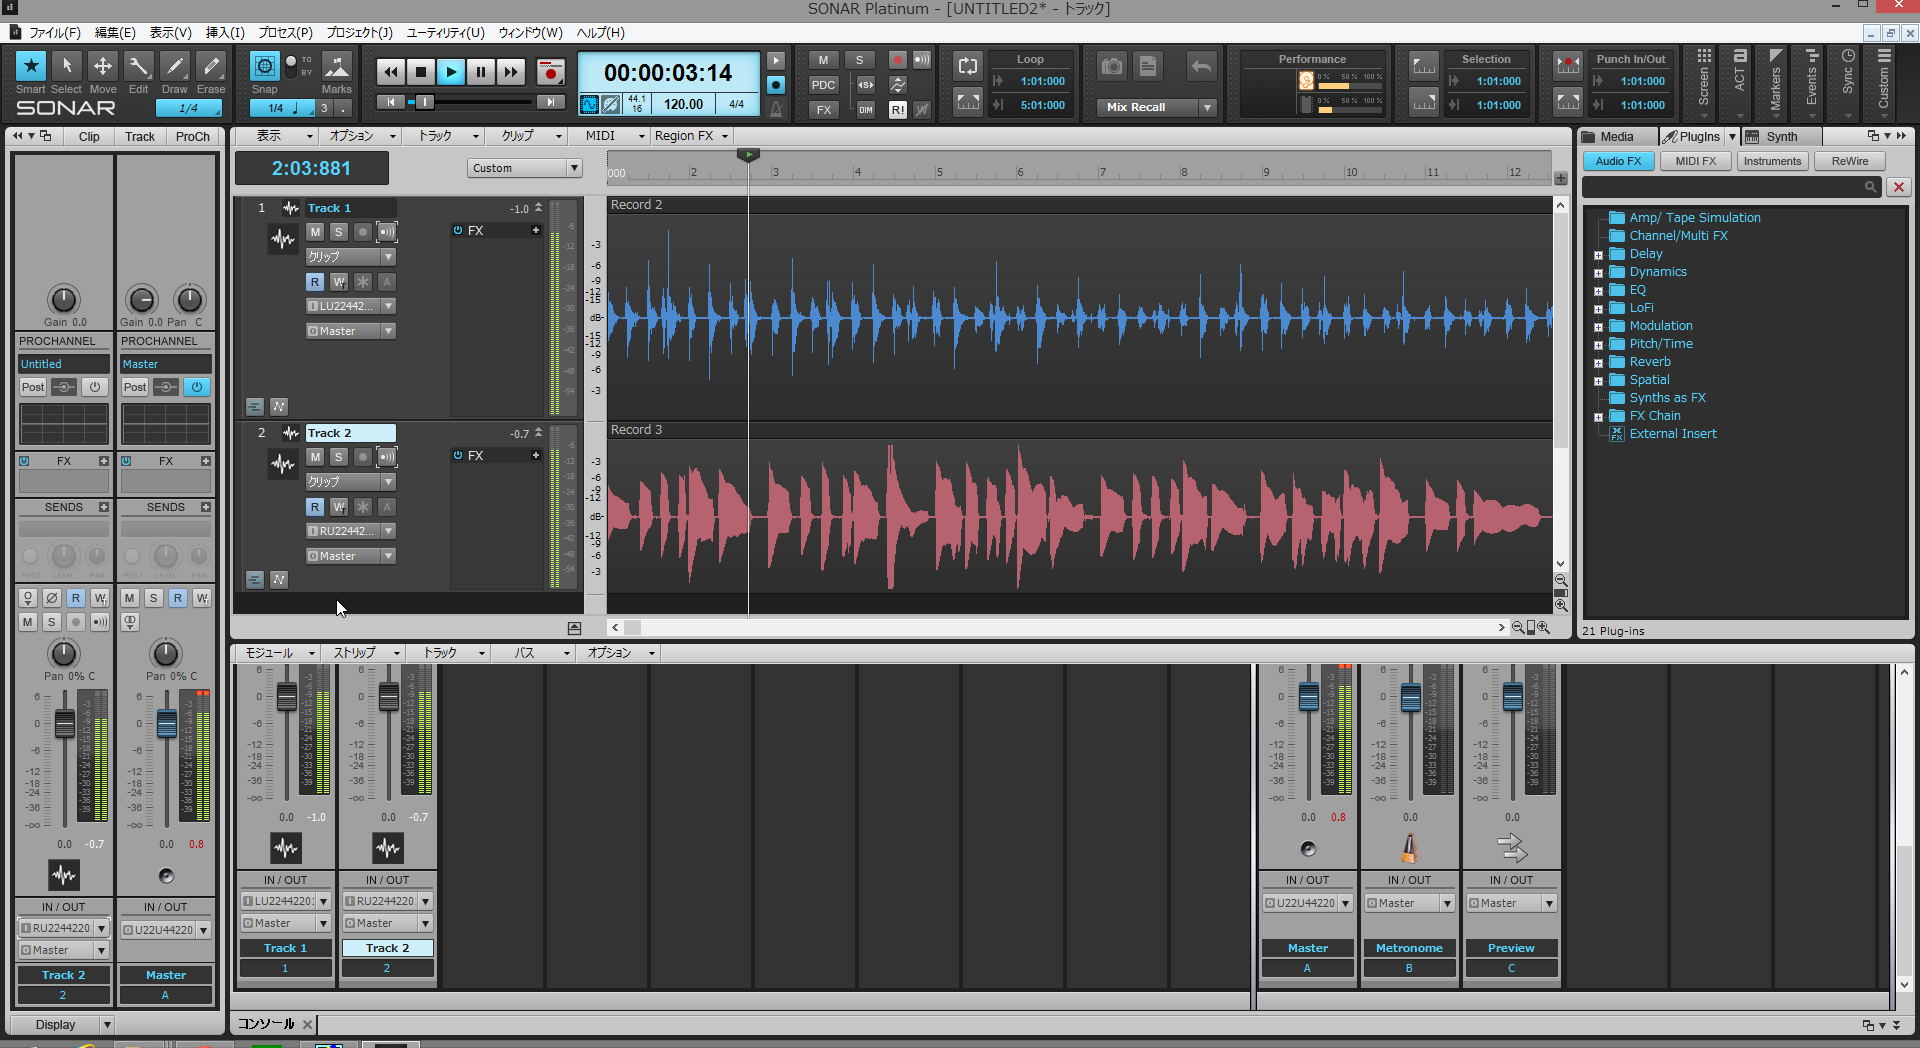
Task: Mute Track 1 in track view
Action: point(315,232)
